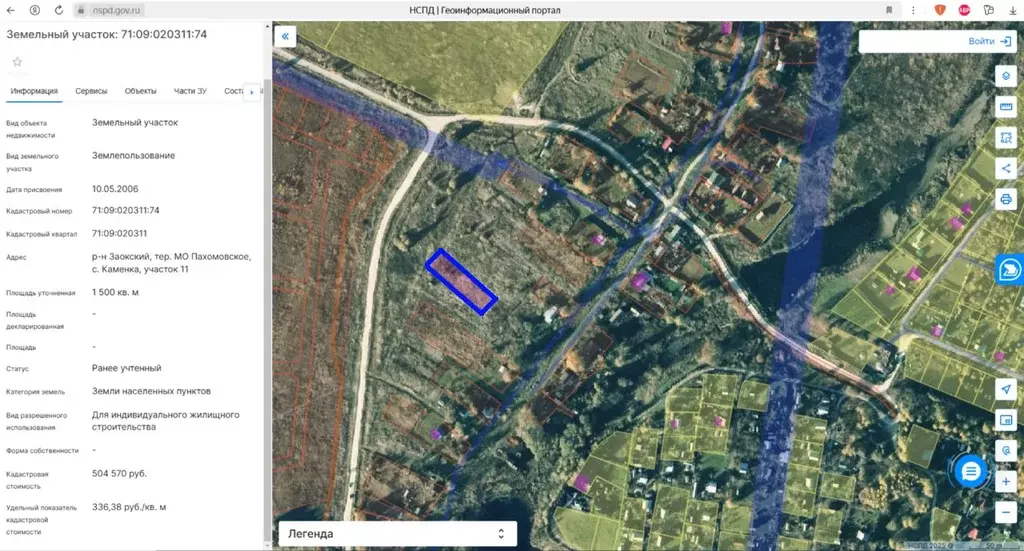Open the map layers panel

pyautogui.click(x=1006, y=76)
